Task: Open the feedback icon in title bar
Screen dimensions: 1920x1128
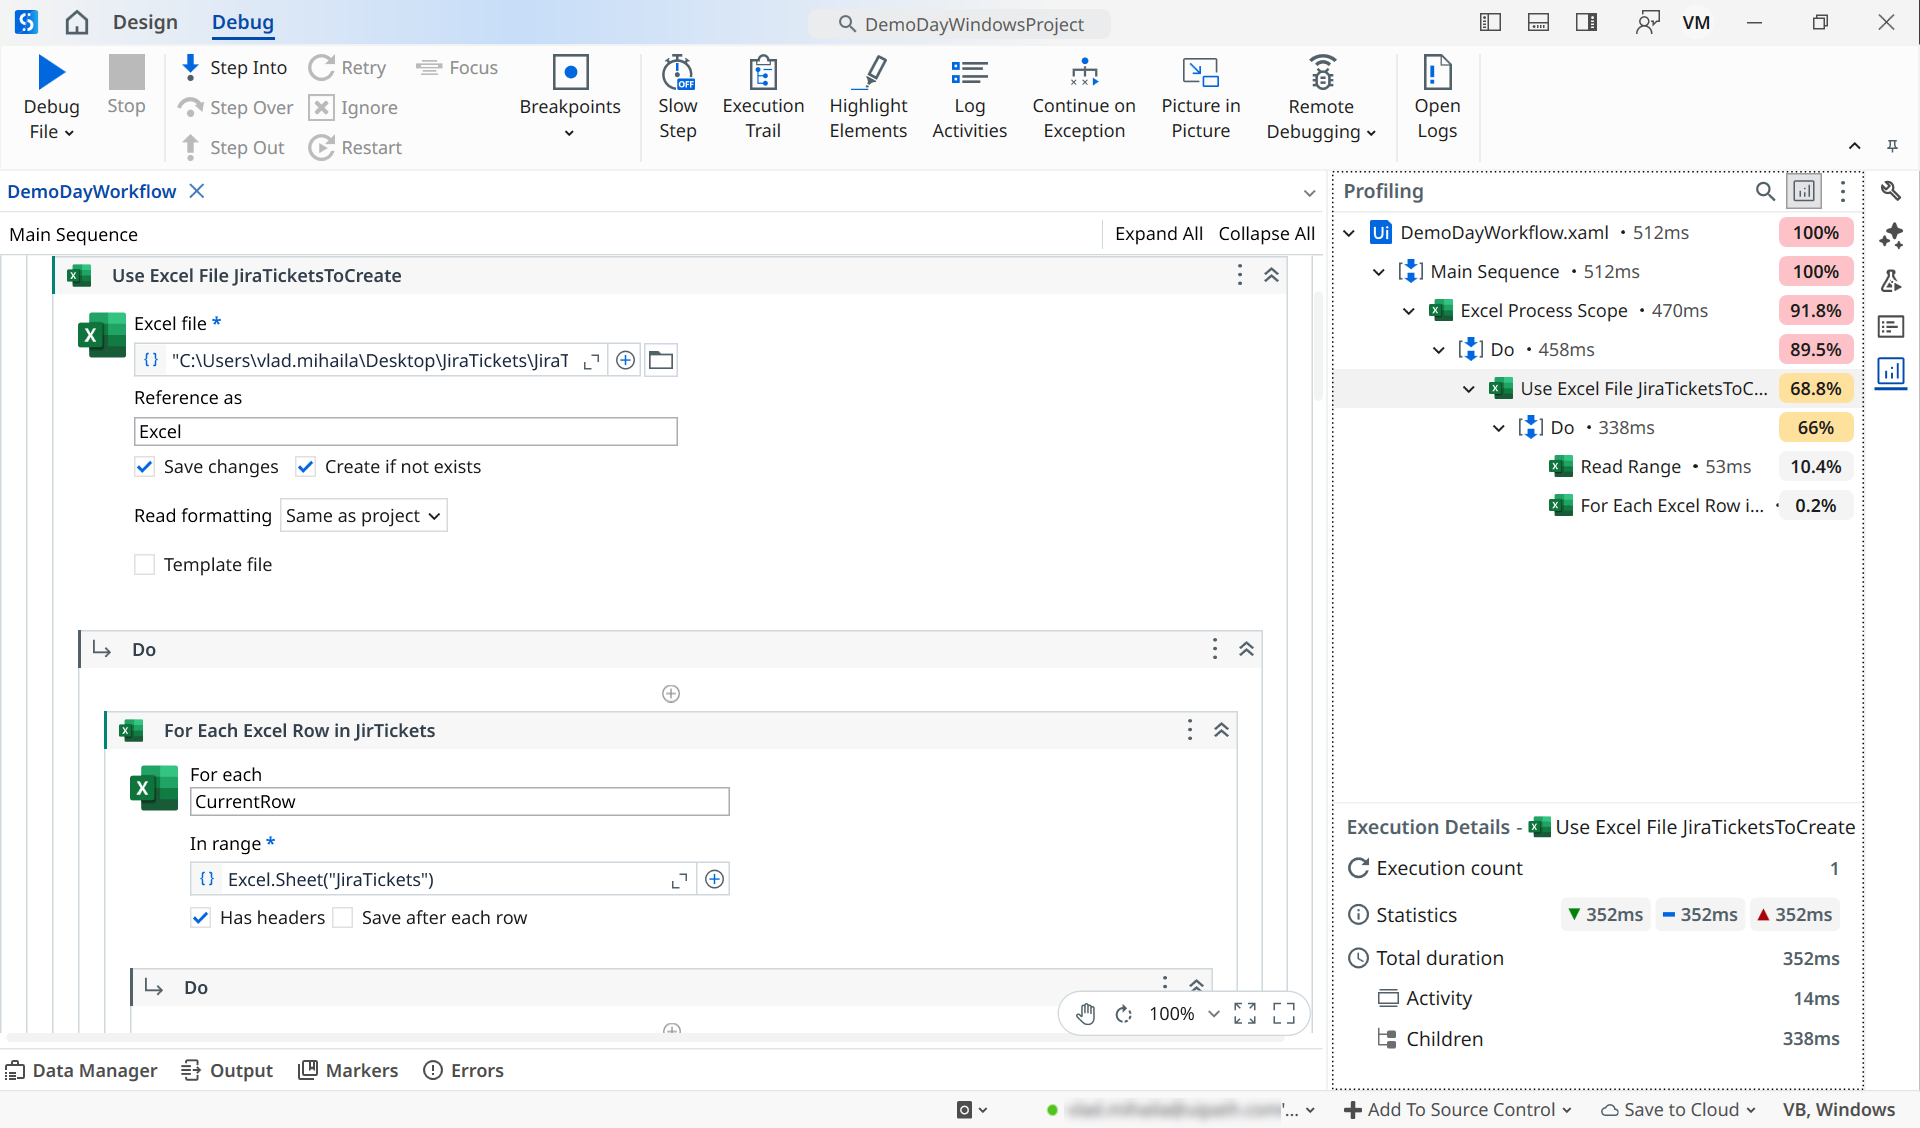Action: point(1647,22)
